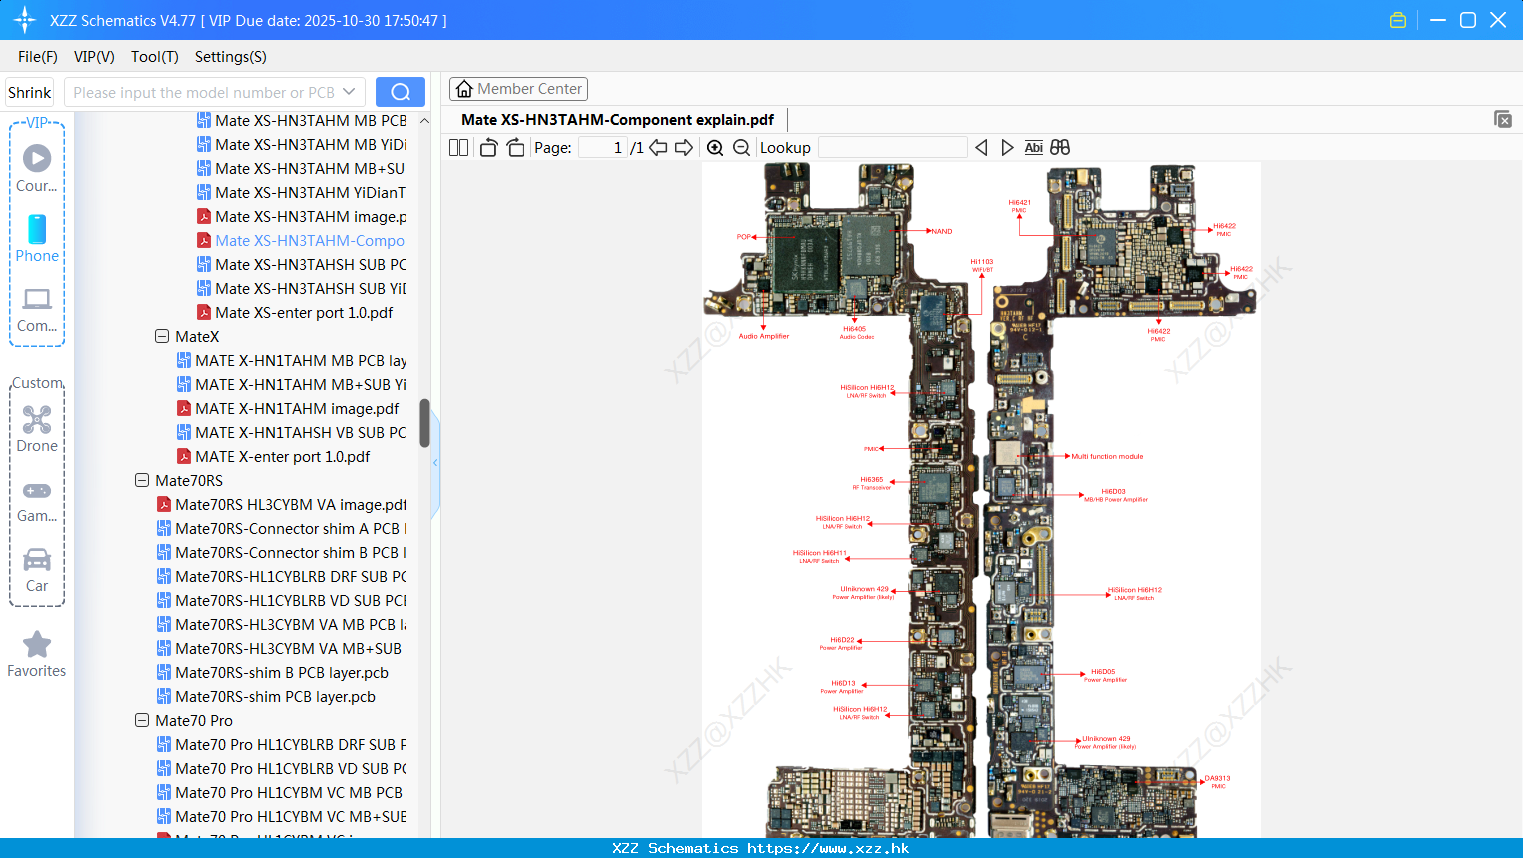The width and height of the screenshot is (1523, 858).
Task: Rotate the page counterclockwise
Action: click(x=488, y=148)
